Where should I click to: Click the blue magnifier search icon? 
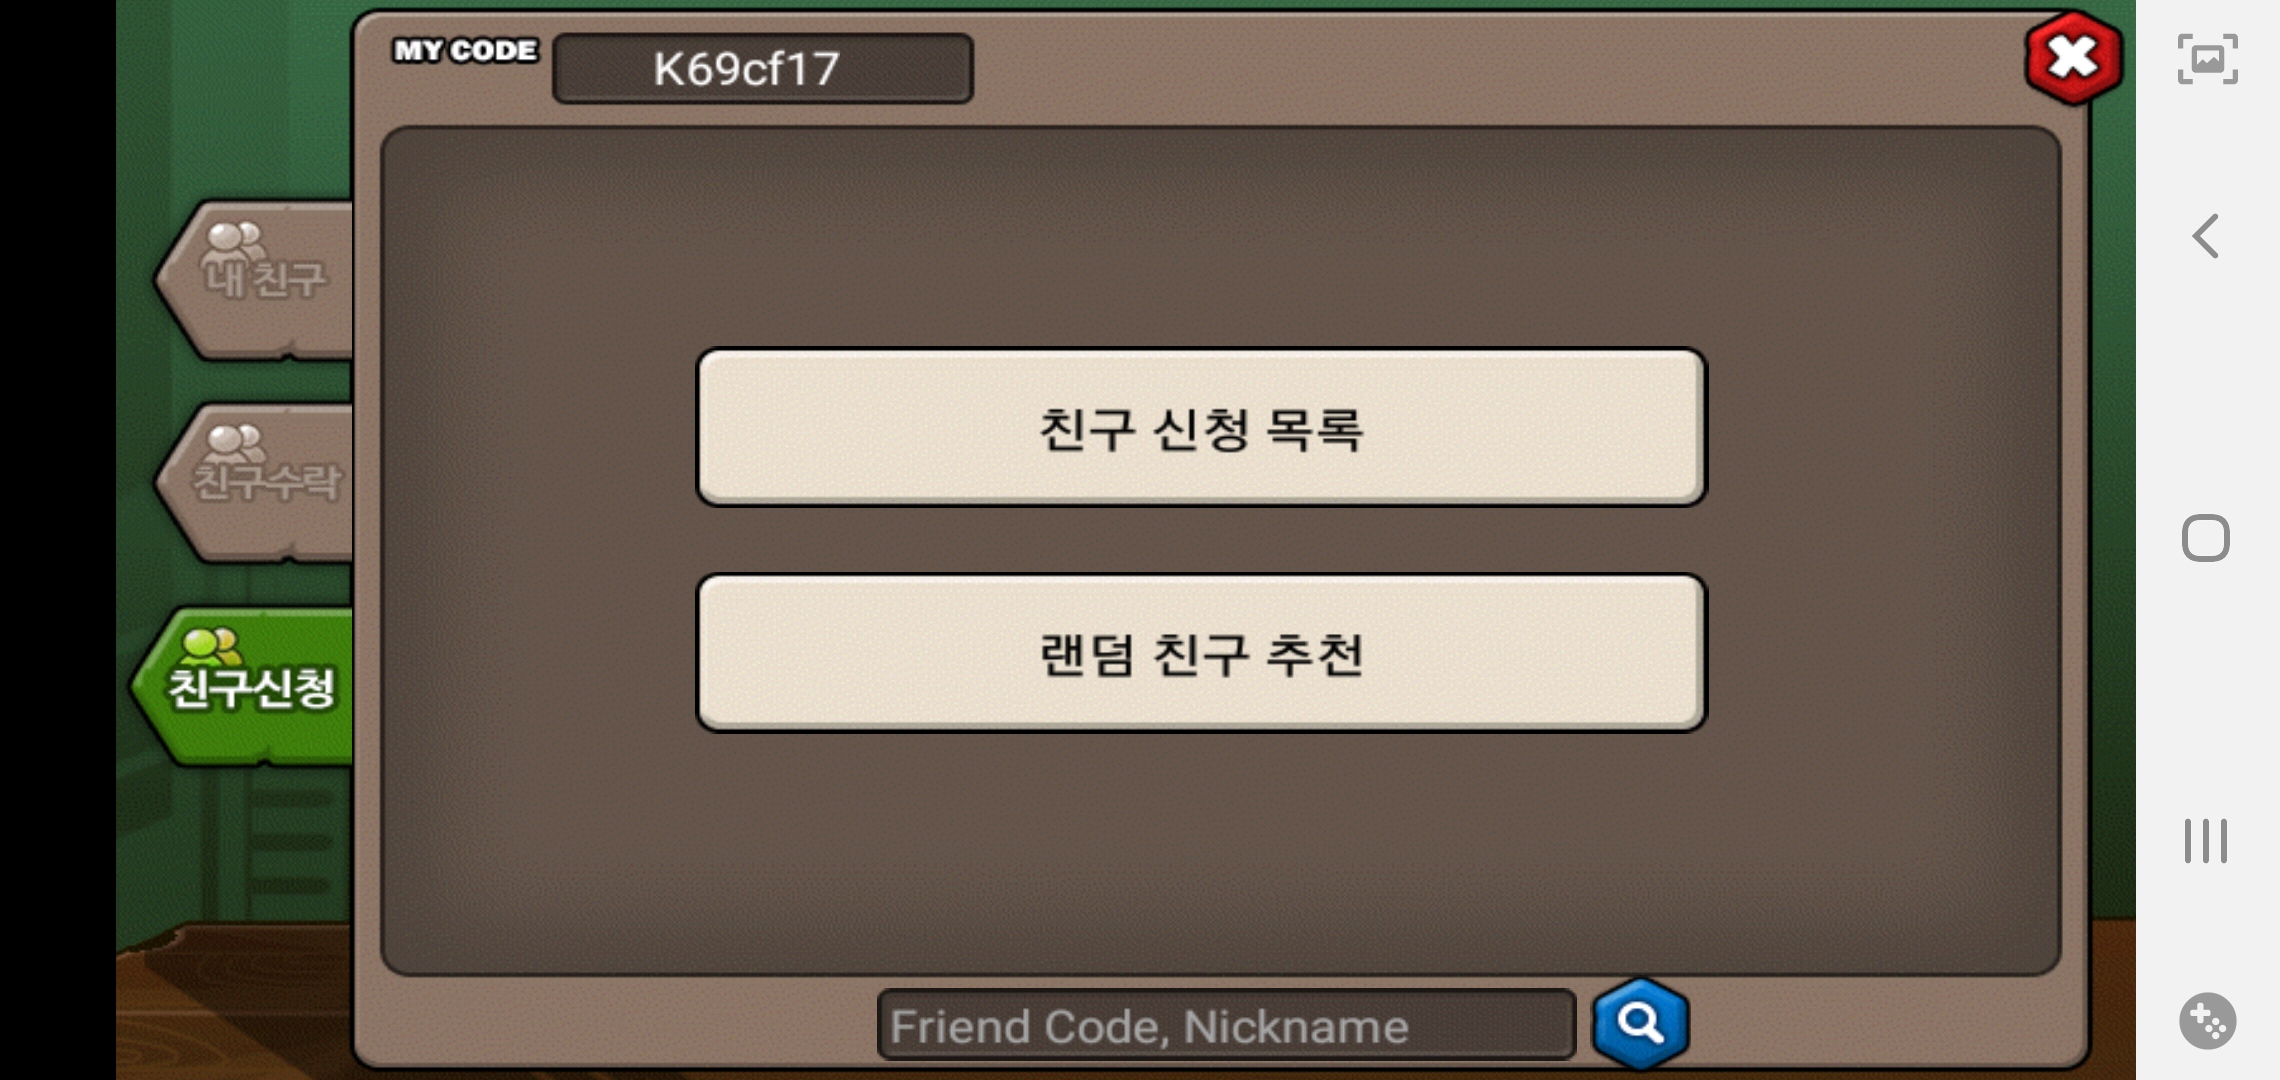1640,1023
